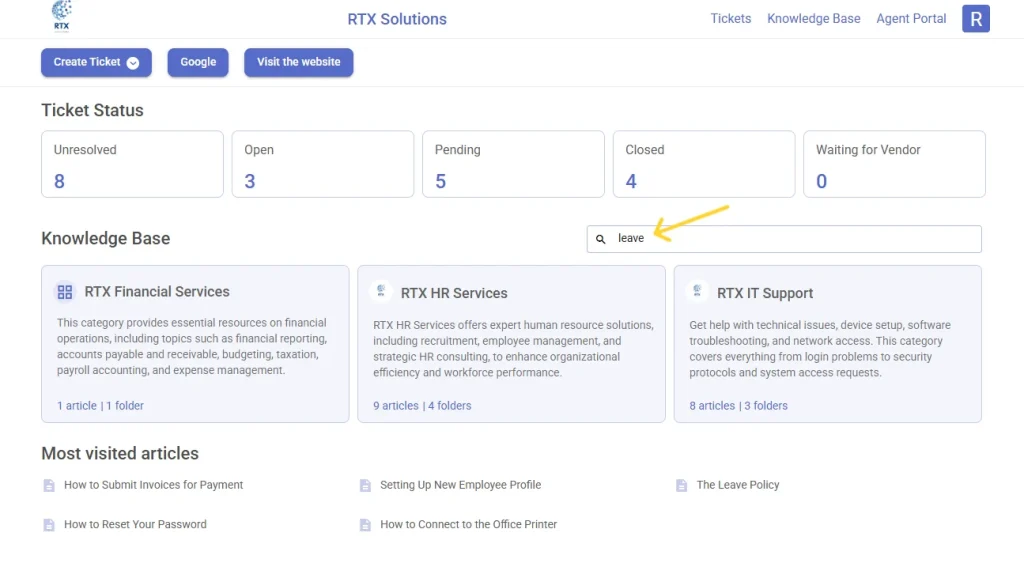Screen dimensions: 1024x563
Task: Click the search magnifier icon
Action: tap(600, 239)
